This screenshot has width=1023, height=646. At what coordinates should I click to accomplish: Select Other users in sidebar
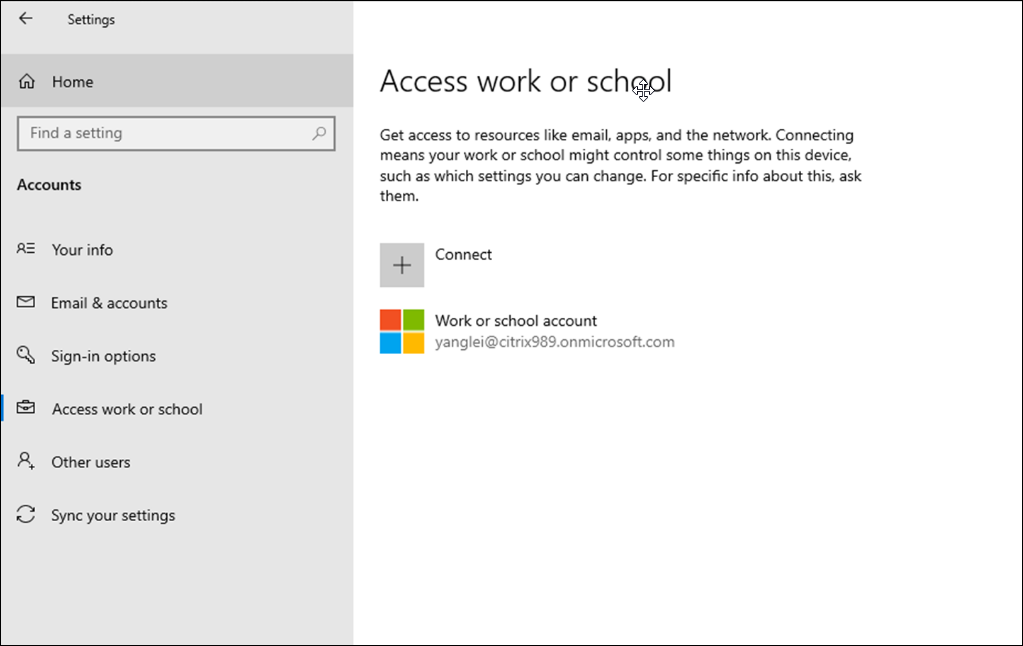pos(91,462)
